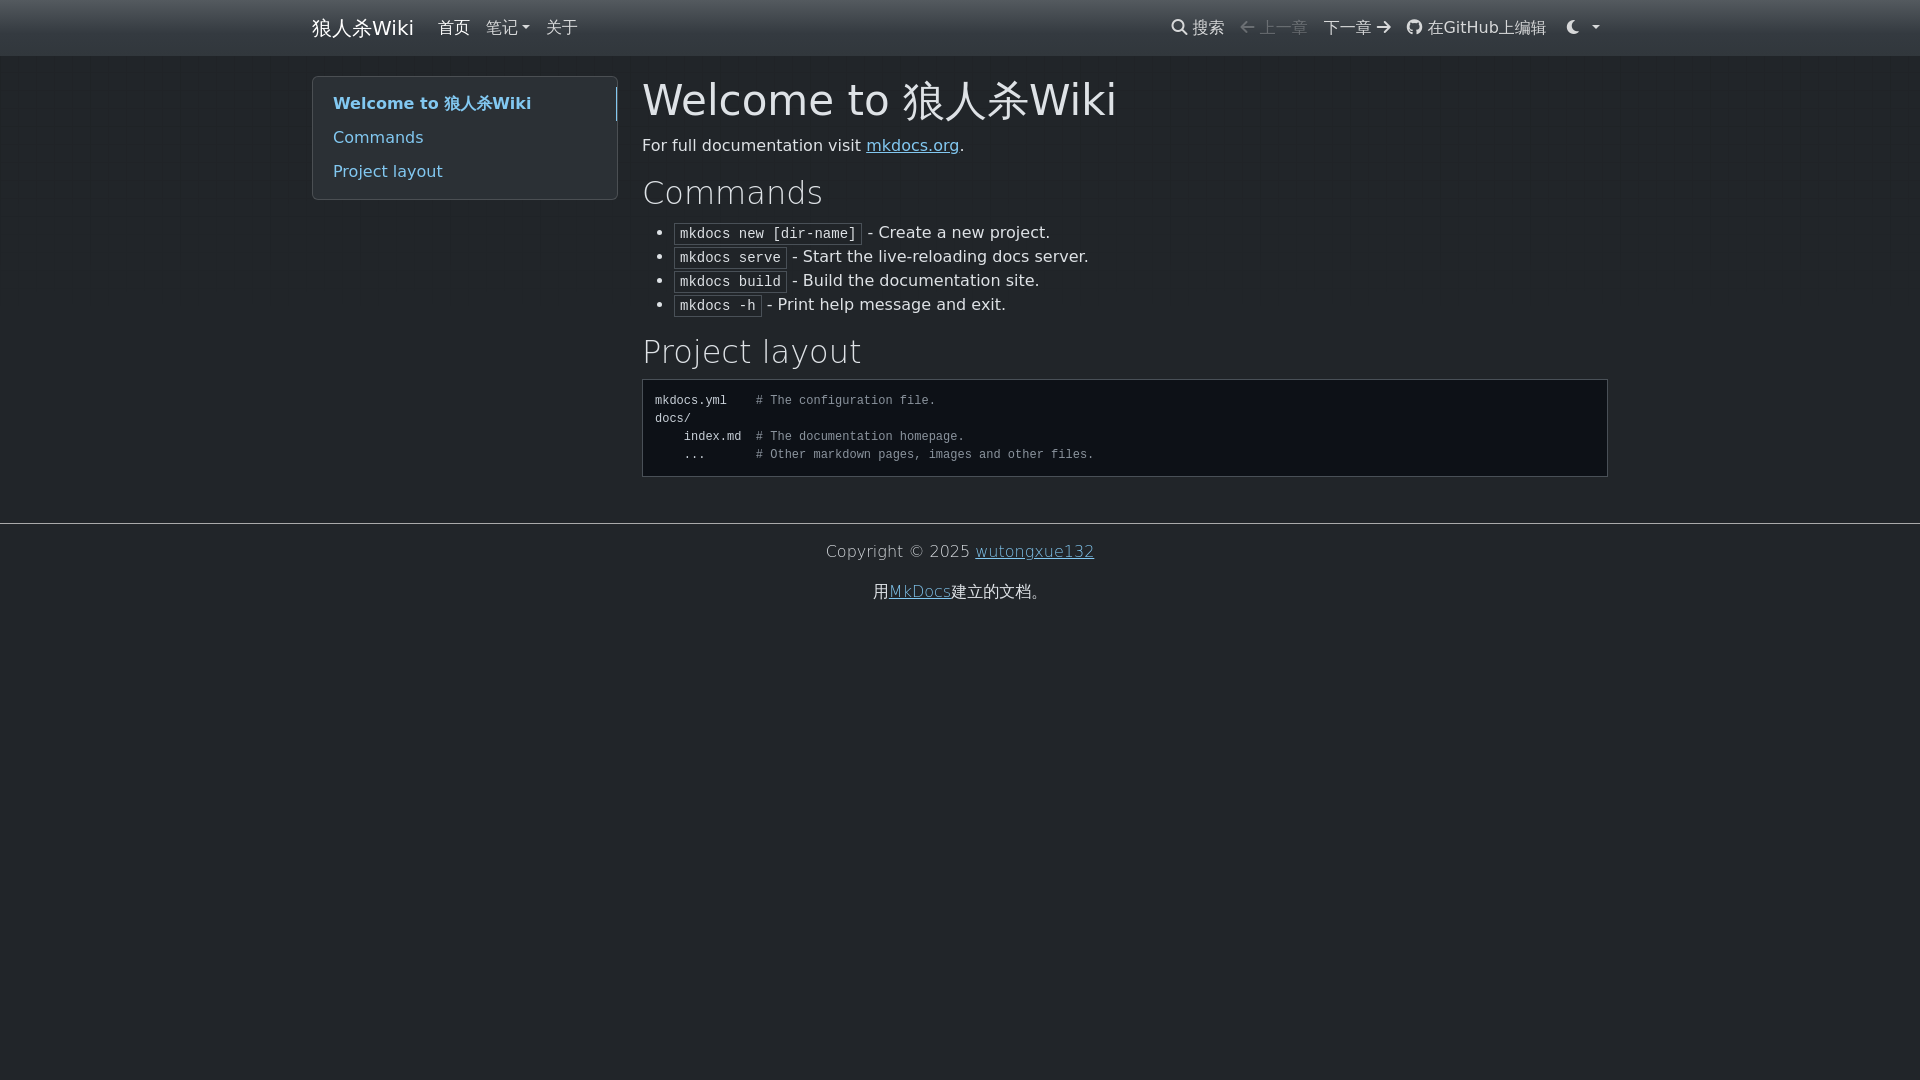This screenshot has height=1080, width=1920.
Task: Click 'docs/' in the code block
Action: pos(673,419)
